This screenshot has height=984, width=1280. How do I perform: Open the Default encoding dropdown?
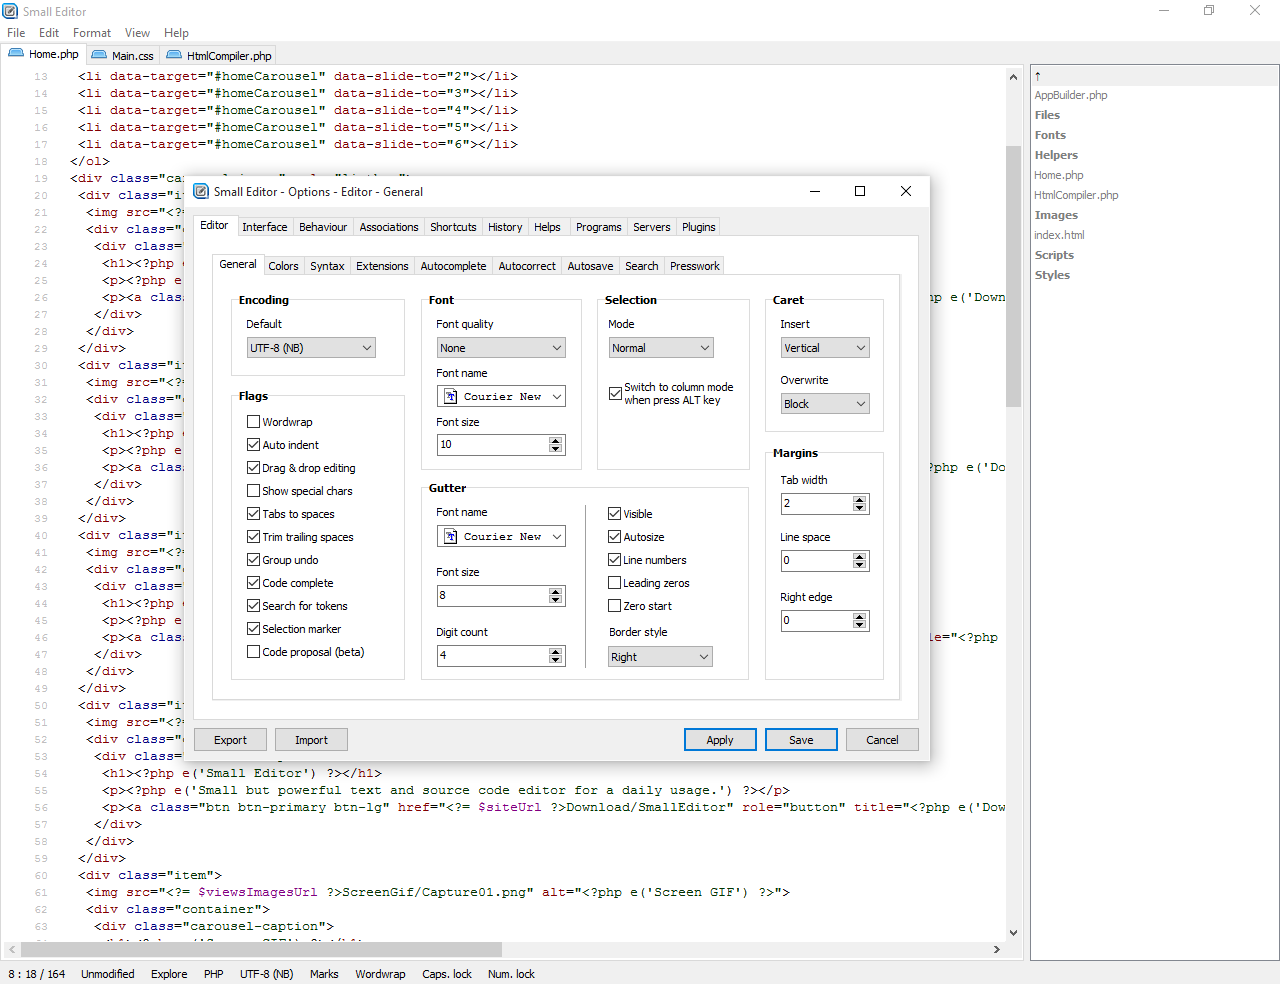(311, 348)
